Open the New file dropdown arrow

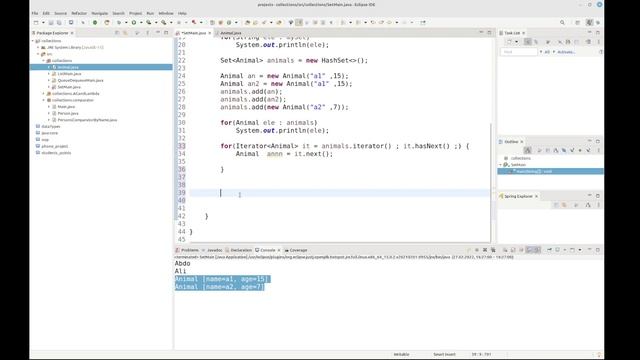coord(43,22)
